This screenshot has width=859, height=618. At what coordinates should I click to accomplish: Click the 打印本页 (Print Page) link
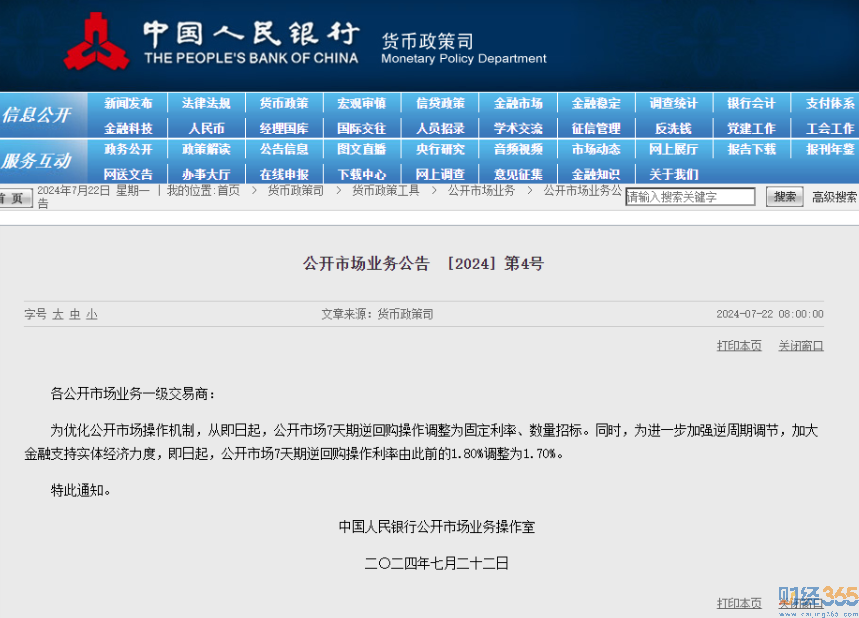[x=739, y=345]
